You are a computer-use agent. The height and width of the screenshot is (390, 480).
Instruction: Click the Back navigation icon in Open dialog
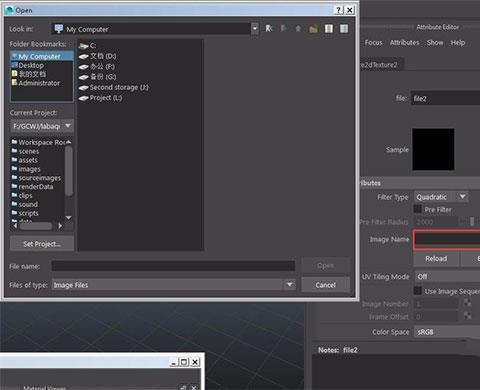pos(269,29)
